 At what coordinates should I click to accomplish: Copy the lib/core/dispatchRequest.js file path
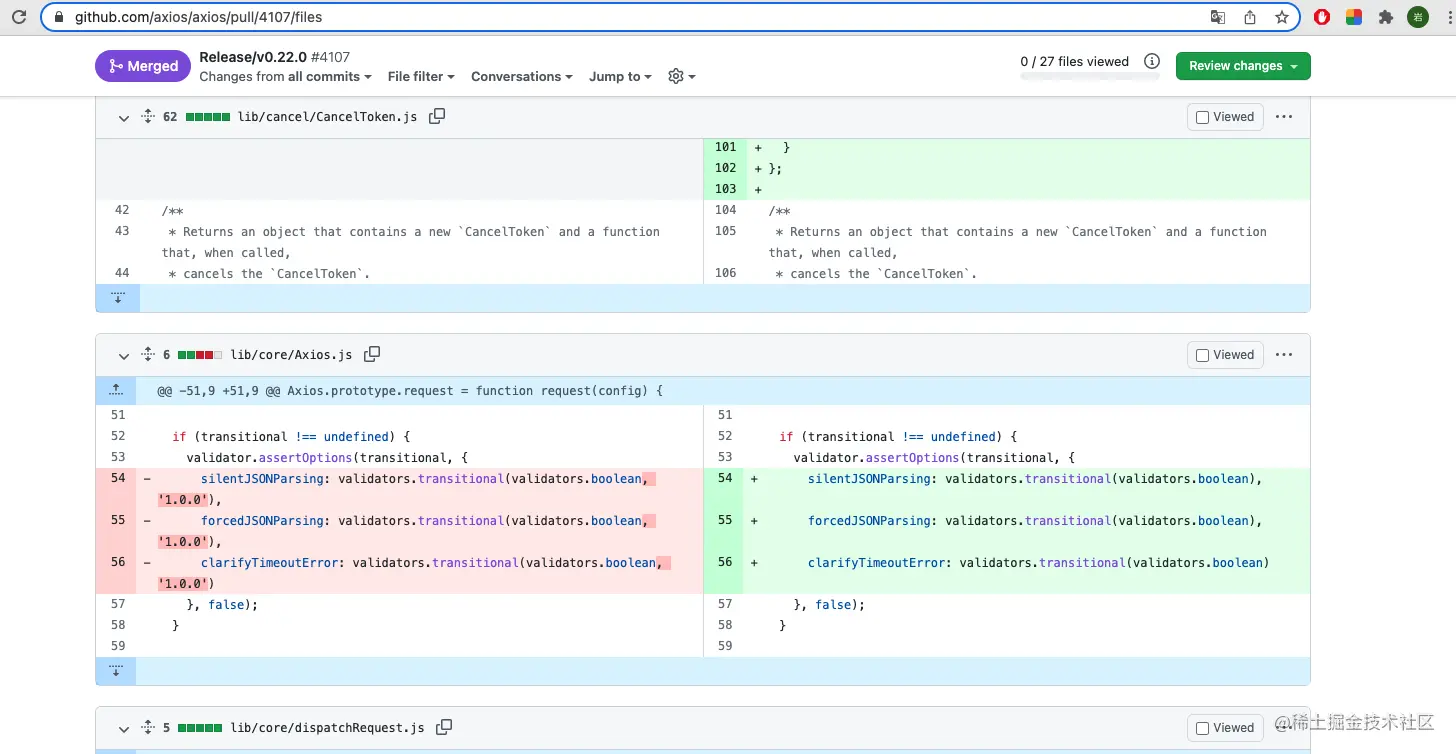(444, 727)
